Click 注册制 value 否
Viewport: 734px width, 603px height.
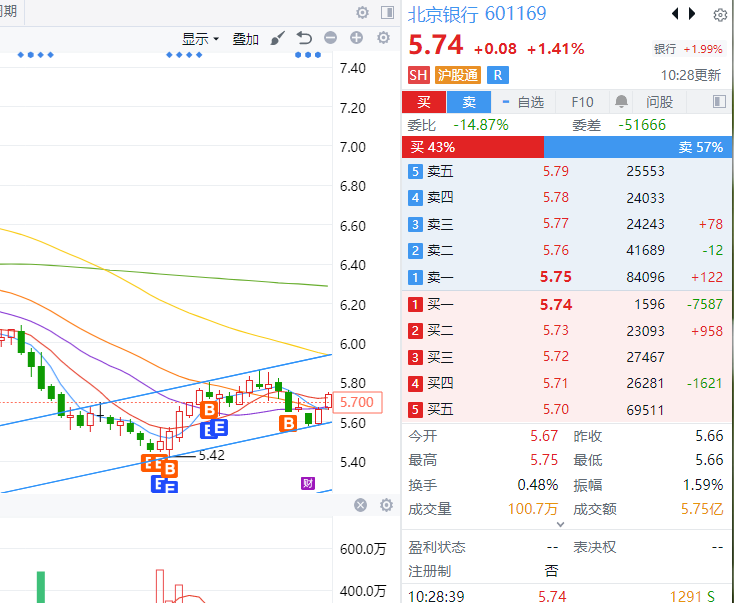pos(551,571)
